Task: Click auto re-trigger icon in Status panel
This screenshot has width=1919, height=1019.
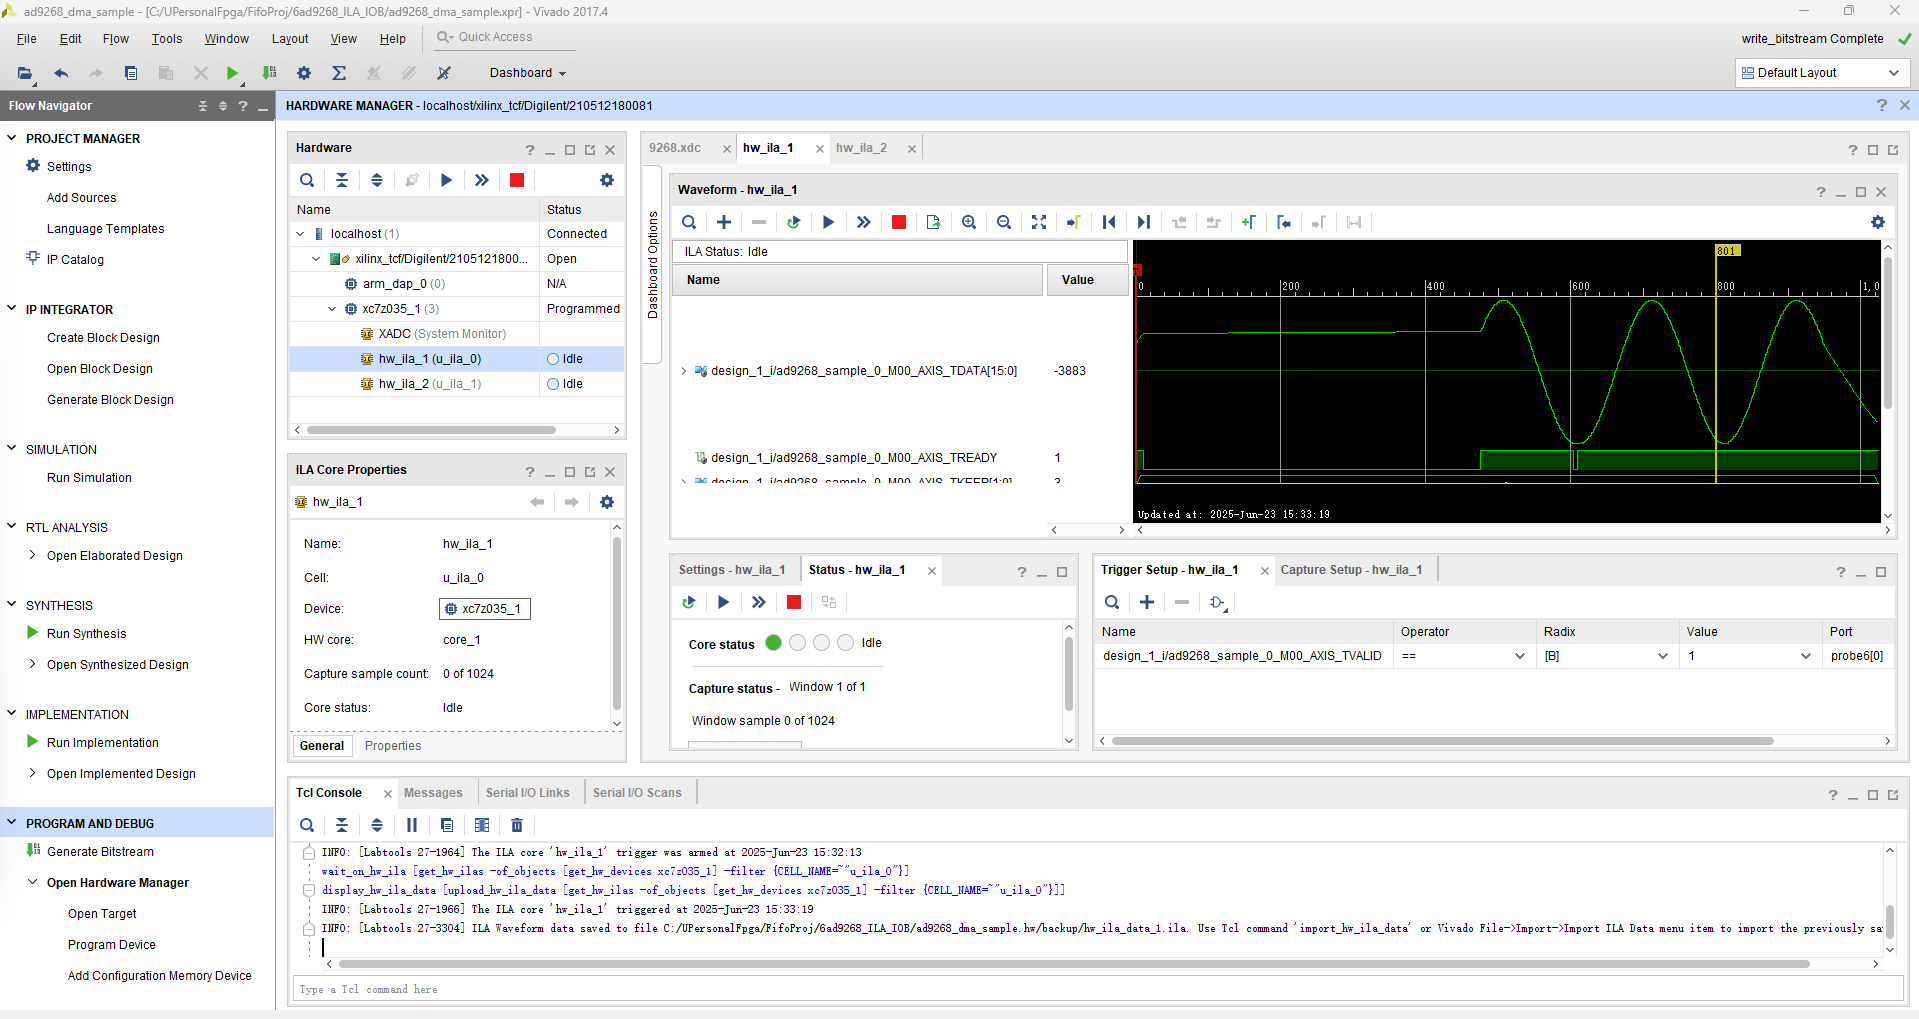Action: 688,602
